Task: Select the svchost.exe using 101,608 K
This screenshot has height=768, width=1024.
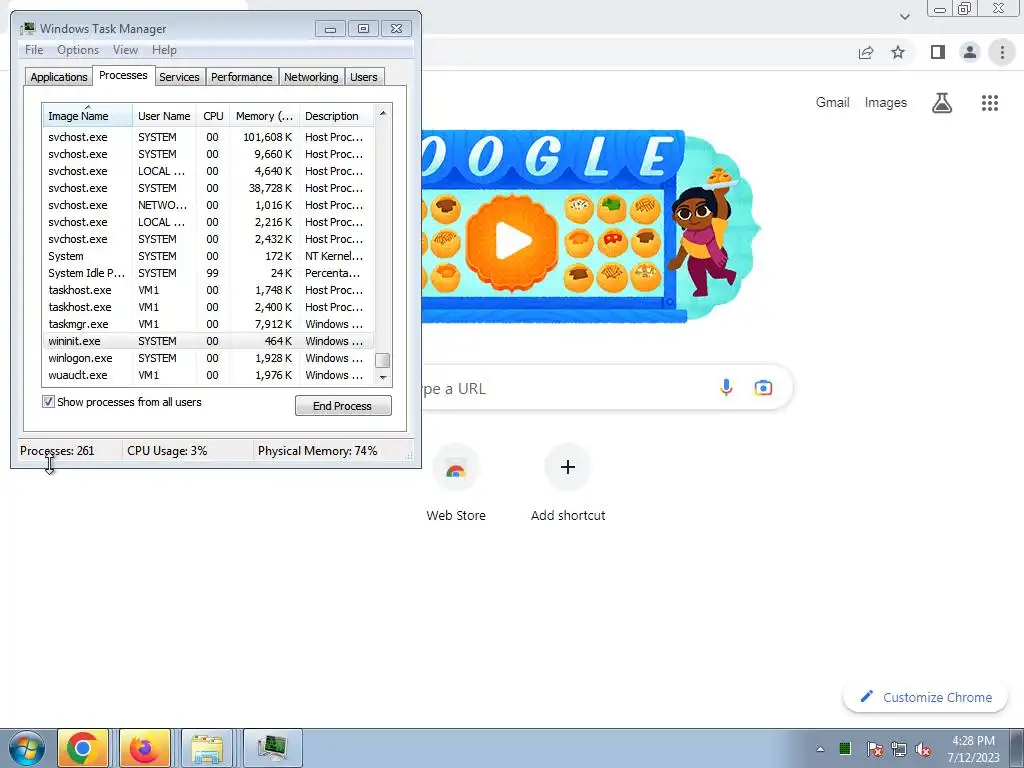Action: point(208,137)
